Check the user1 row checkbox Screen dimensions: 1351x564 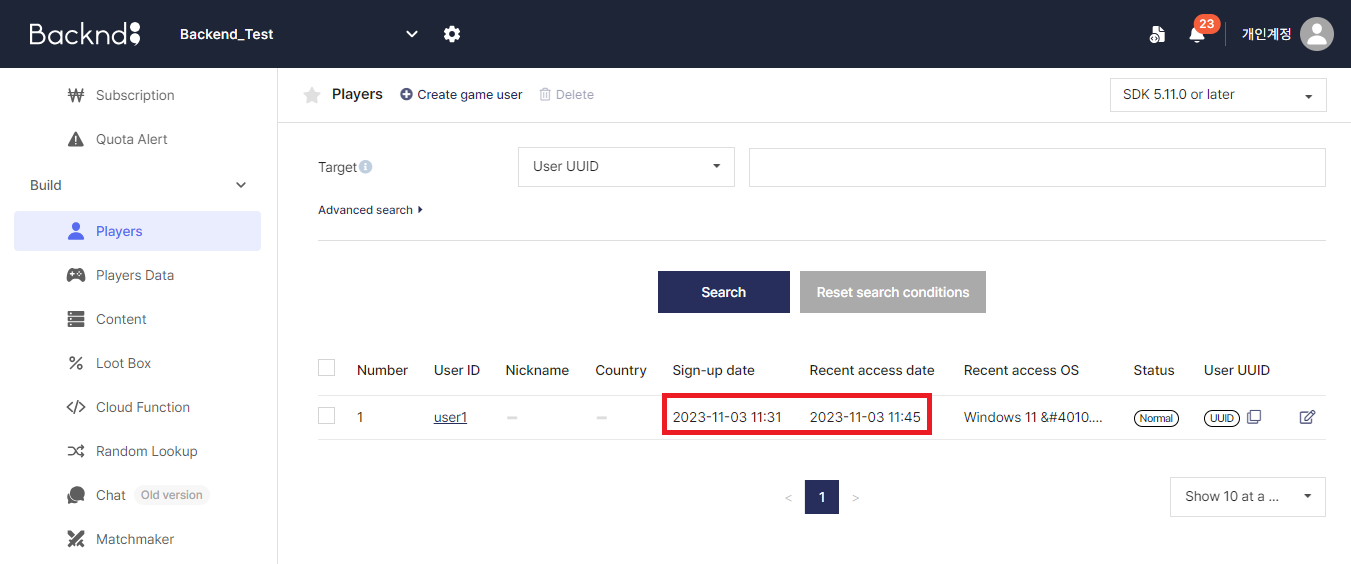[326, 416]
